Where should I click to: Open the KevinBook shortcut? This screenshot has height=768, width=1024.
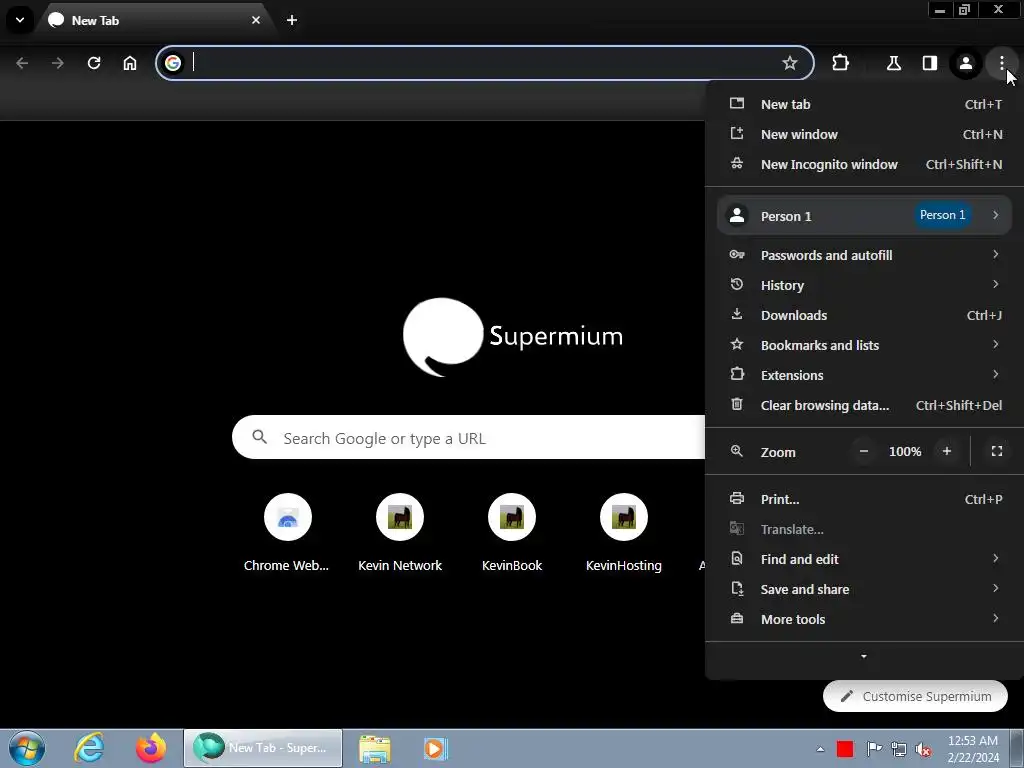(512, 534)
